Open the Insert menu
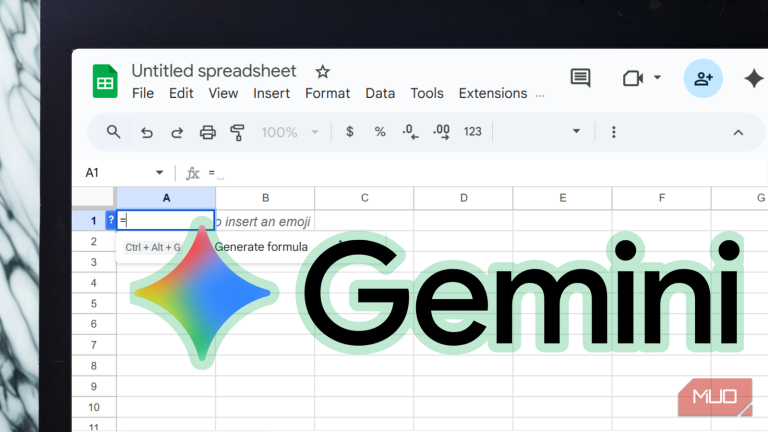The width and height of the screenshot is (768, 432). coord(271,94)
